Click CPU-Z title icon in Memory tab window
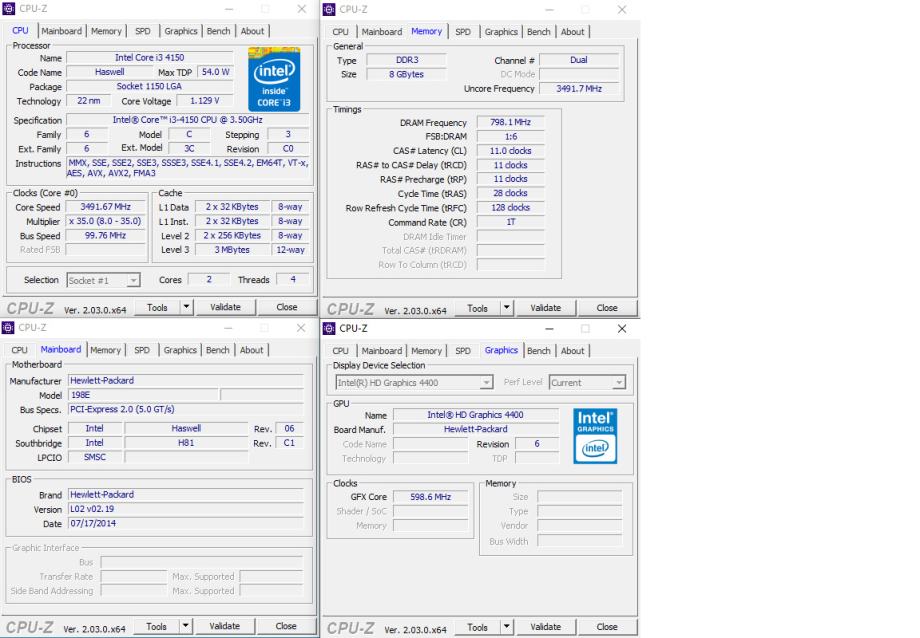 (x=330, y=9)
